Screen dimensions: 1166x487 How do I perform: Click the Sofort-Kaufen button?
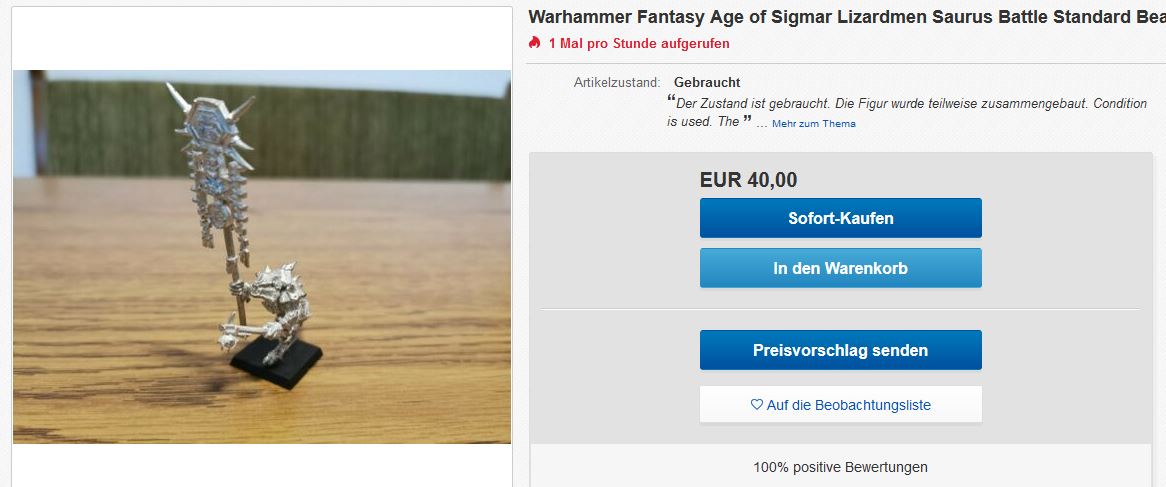(x=840, y=218)
